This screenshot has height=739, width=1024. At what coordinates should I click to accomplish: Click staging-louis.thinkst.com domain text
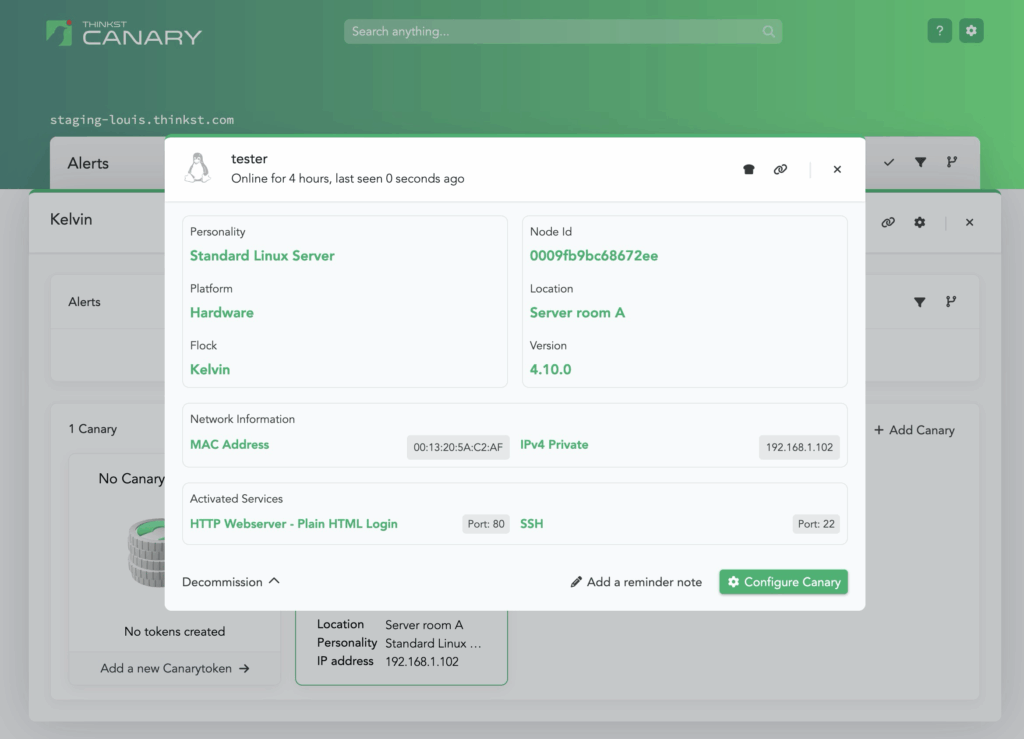pyautogui.click(x=142, y=119)
